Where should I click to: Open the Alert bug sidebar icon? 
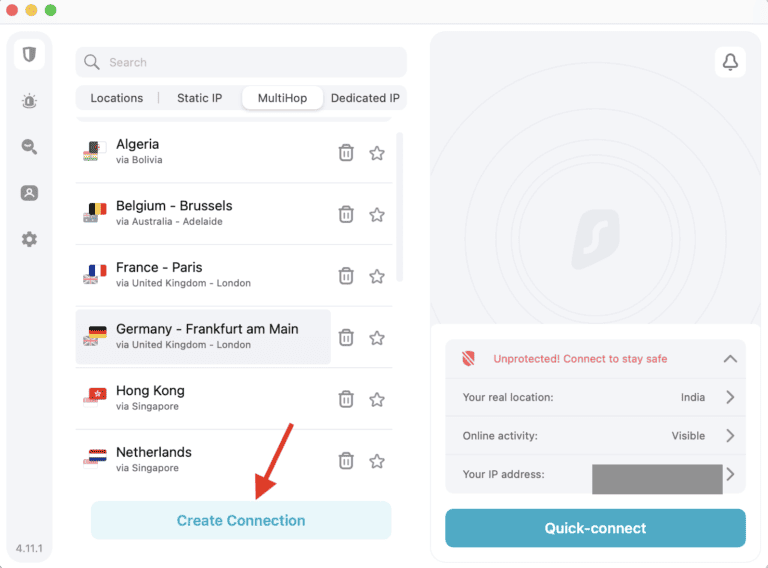pos(29,101)
